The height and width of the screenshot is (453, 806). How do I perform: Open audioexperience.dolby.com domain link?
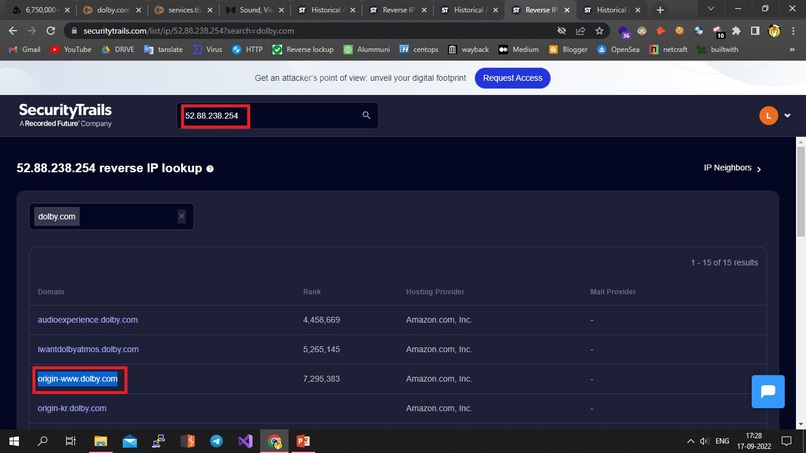87,320
